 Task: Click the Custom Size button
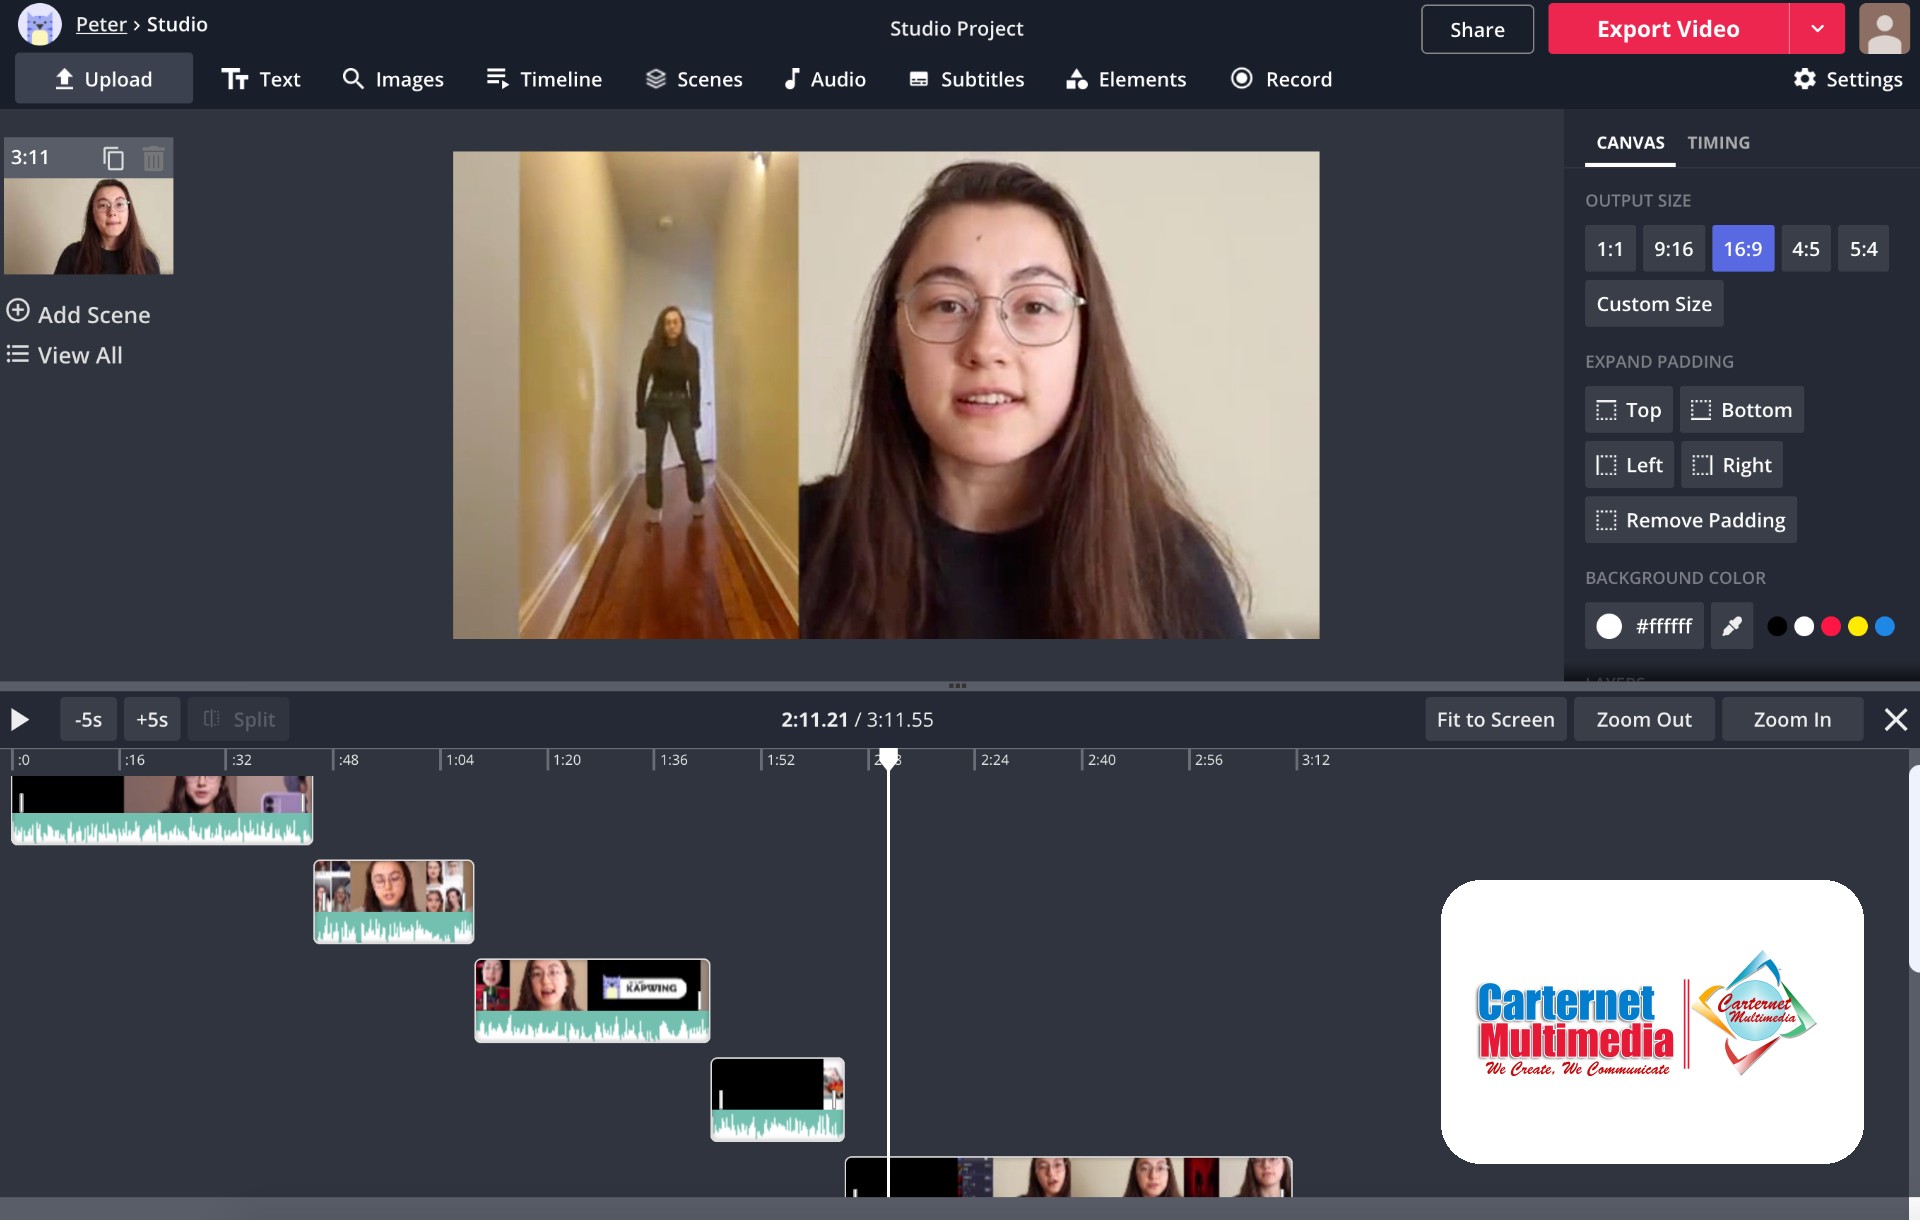(1654, 303)
